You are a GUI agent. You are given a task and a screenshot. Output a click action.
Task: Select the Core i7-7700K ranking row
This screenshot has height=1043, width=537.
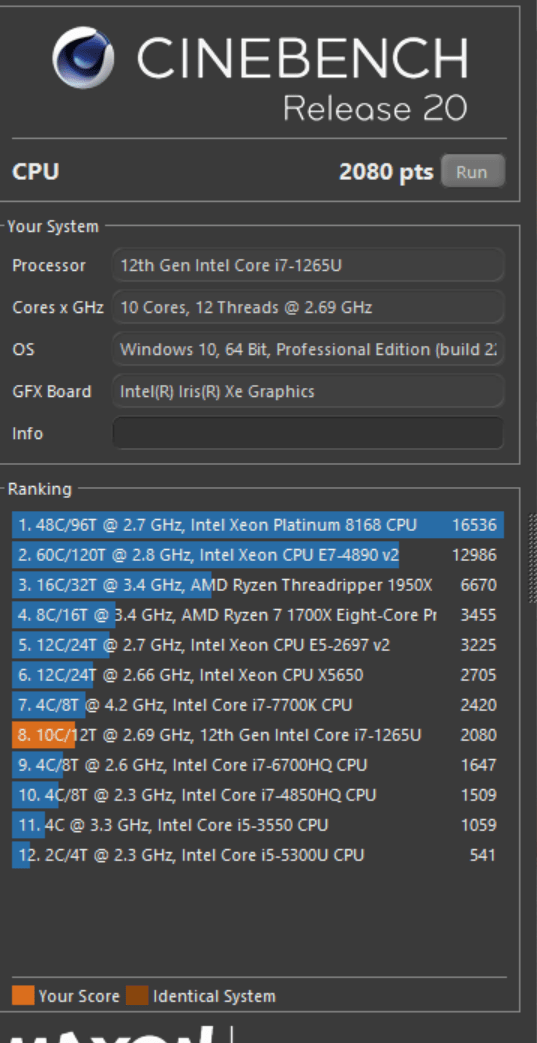click(258, 705)
